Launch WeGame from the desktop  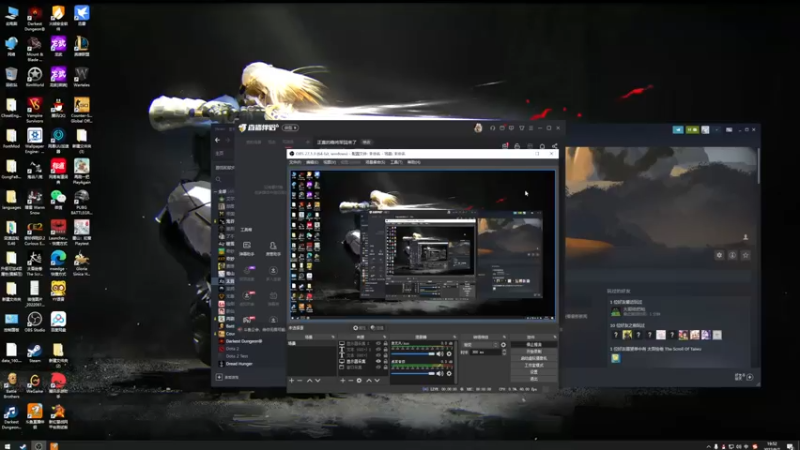click(x=35, y=381)
